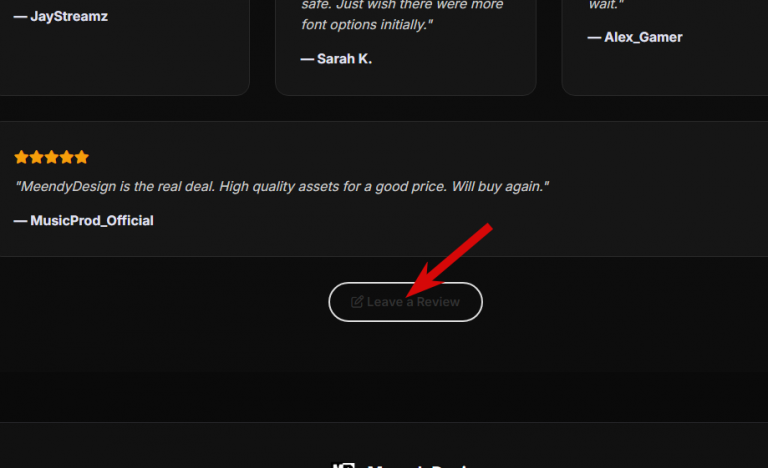This screenshot has width=768, height=468.
Task: Select the first star of MusicProd_Official's rating
Action: coord(22,157)
